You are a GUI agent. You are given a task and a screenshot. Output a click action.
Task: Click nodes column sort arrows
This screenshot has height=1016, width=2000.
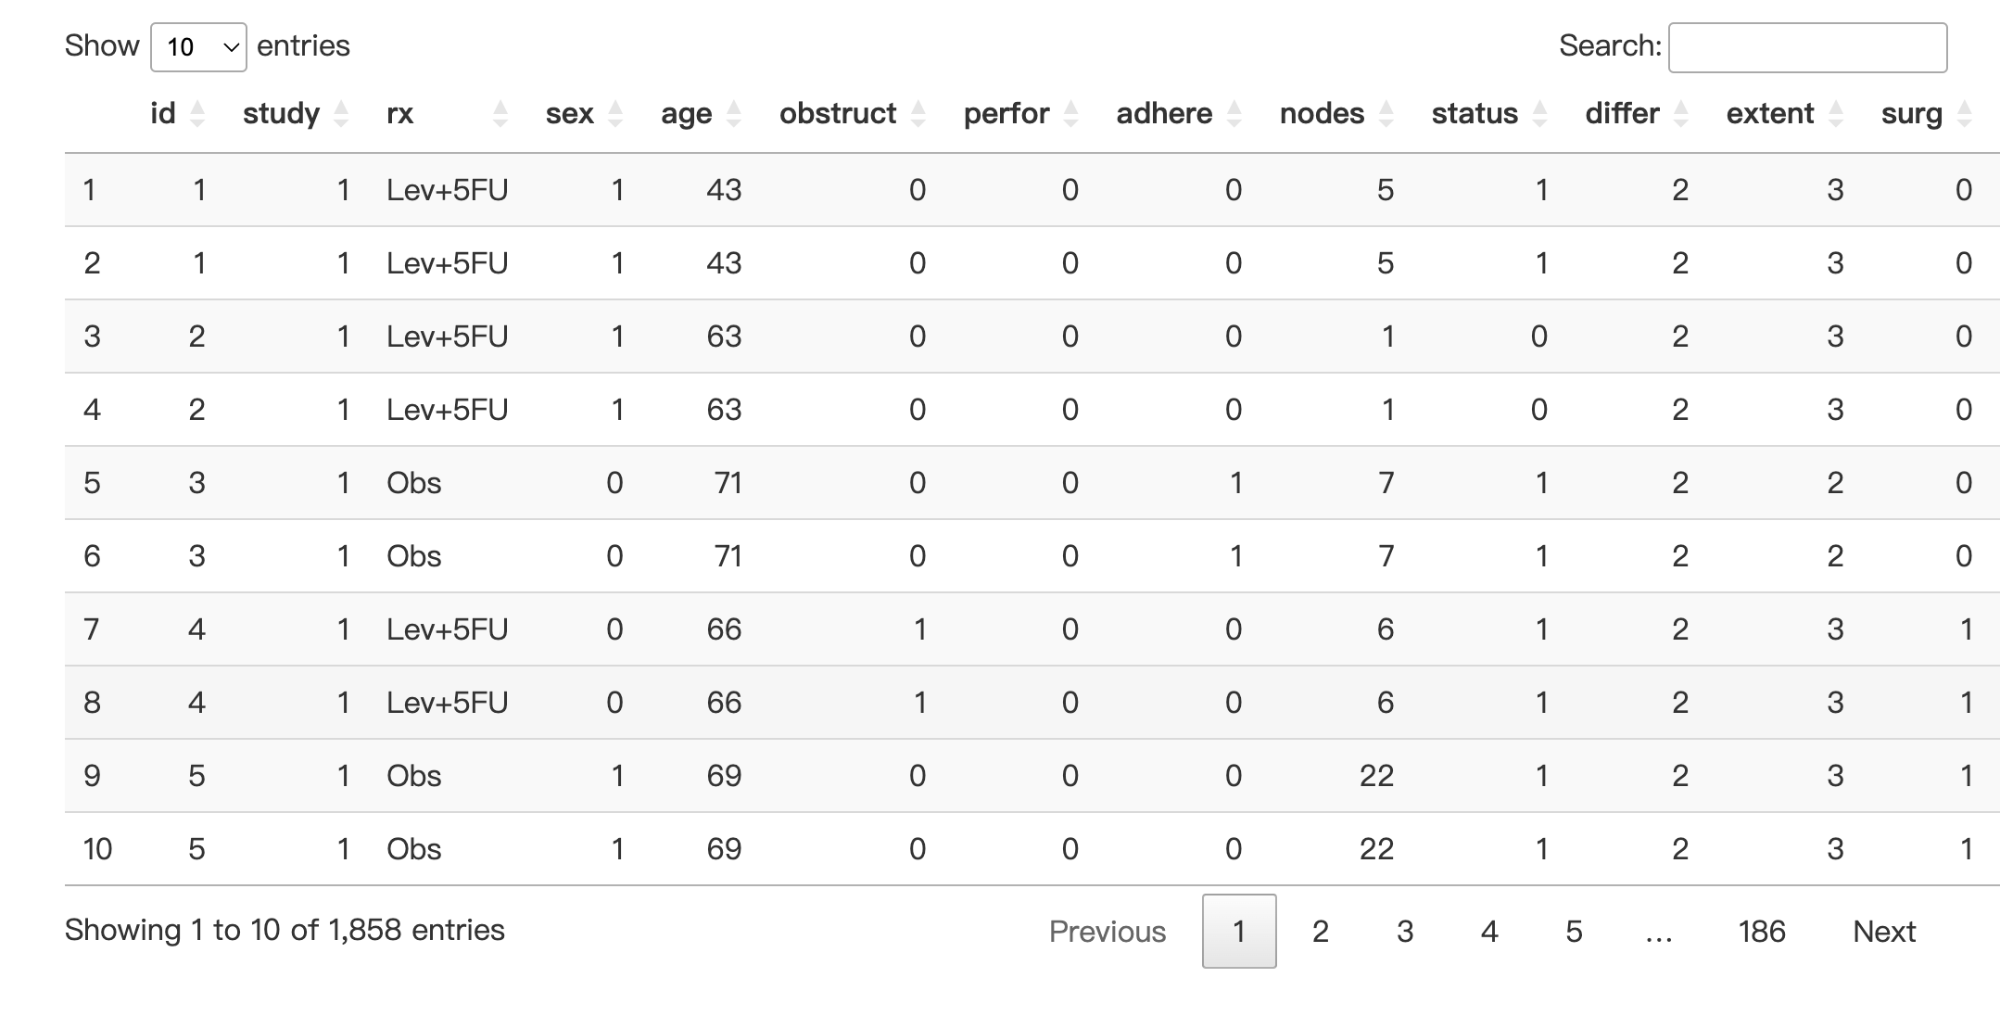click(x=1385, y=114)
